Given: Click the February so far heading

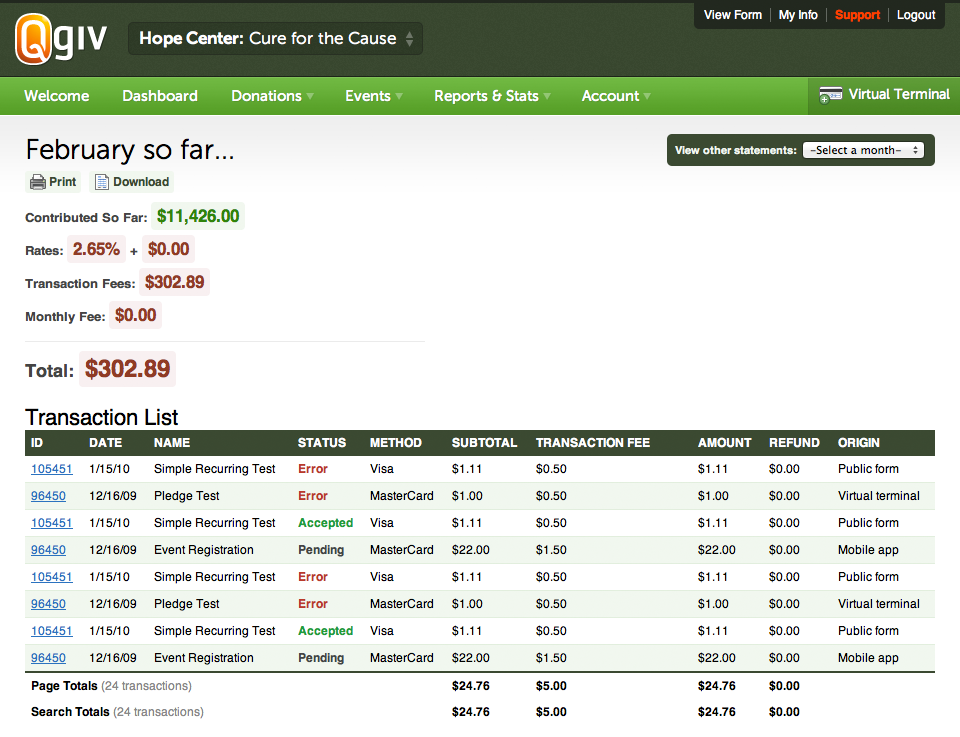Looking at the screenshot, I should 130,149.
